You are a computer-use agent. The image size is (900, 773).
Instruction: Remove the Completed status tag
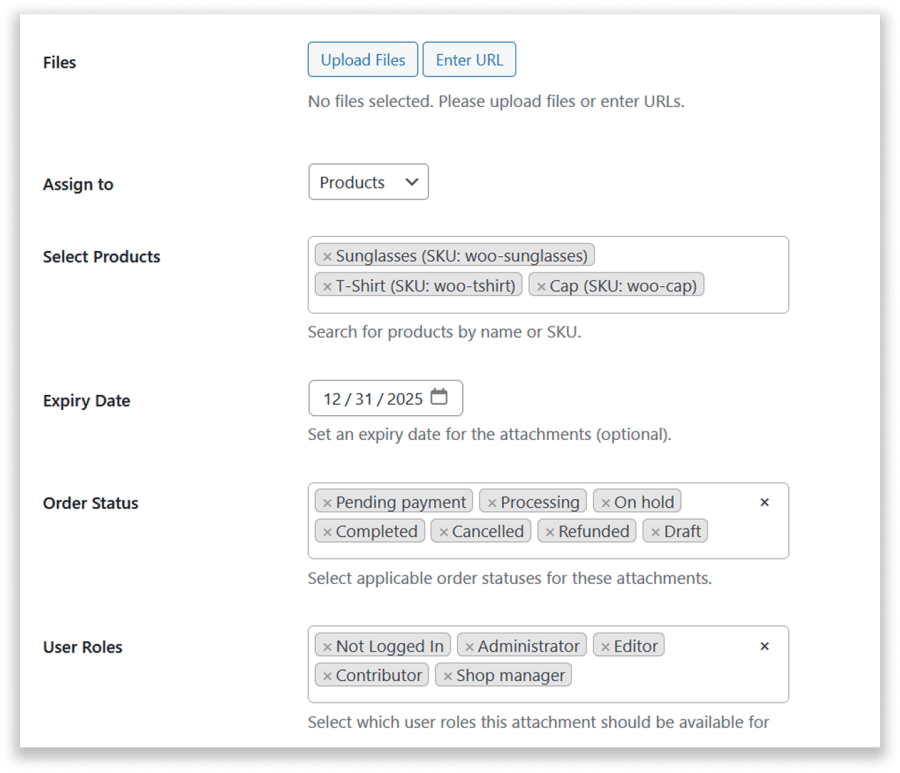click(x=327, y=532)
